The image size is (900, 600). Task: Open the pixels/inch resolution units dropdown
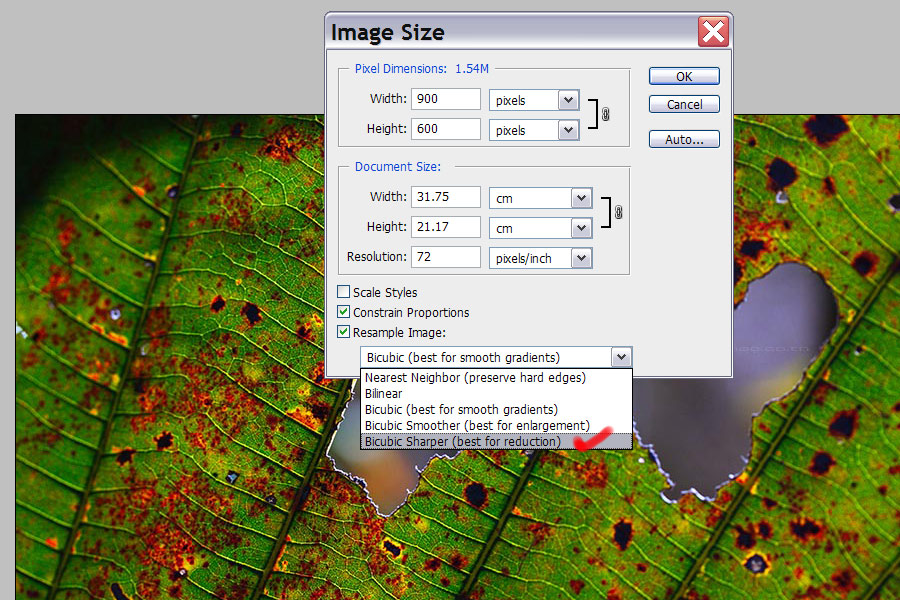point(581,258)
